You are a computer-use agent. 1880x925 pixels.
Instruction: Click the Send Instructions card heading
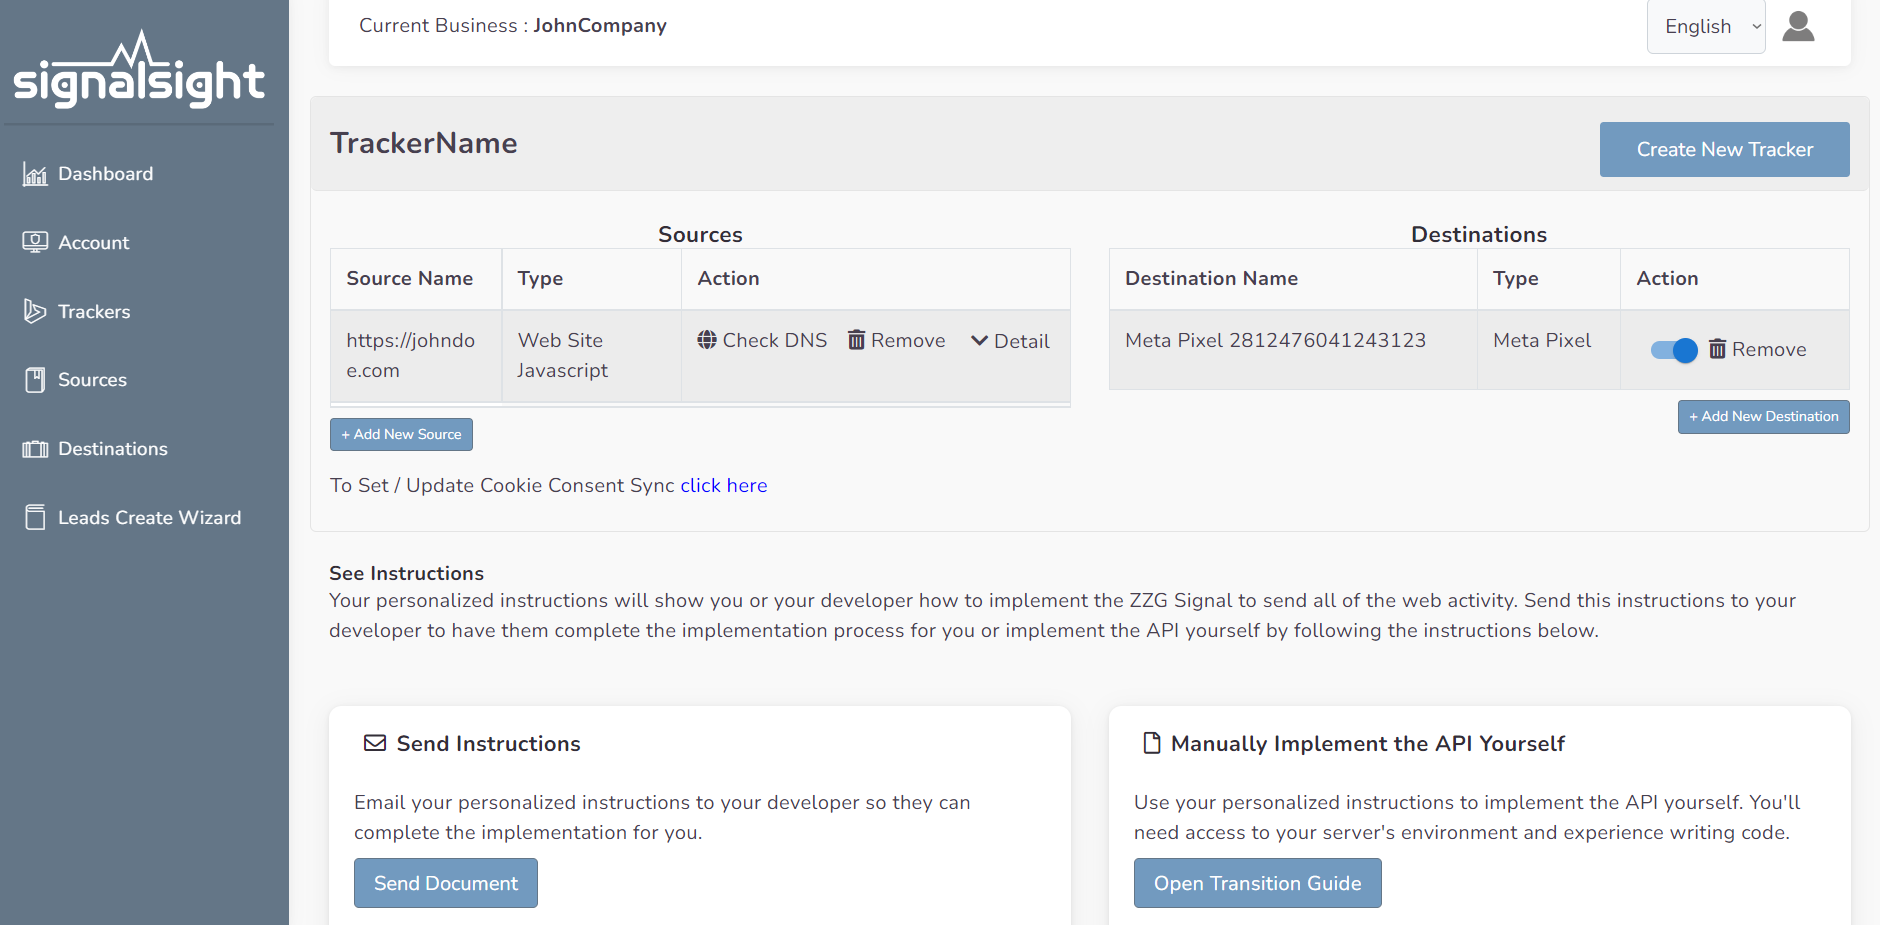[489, 744]
